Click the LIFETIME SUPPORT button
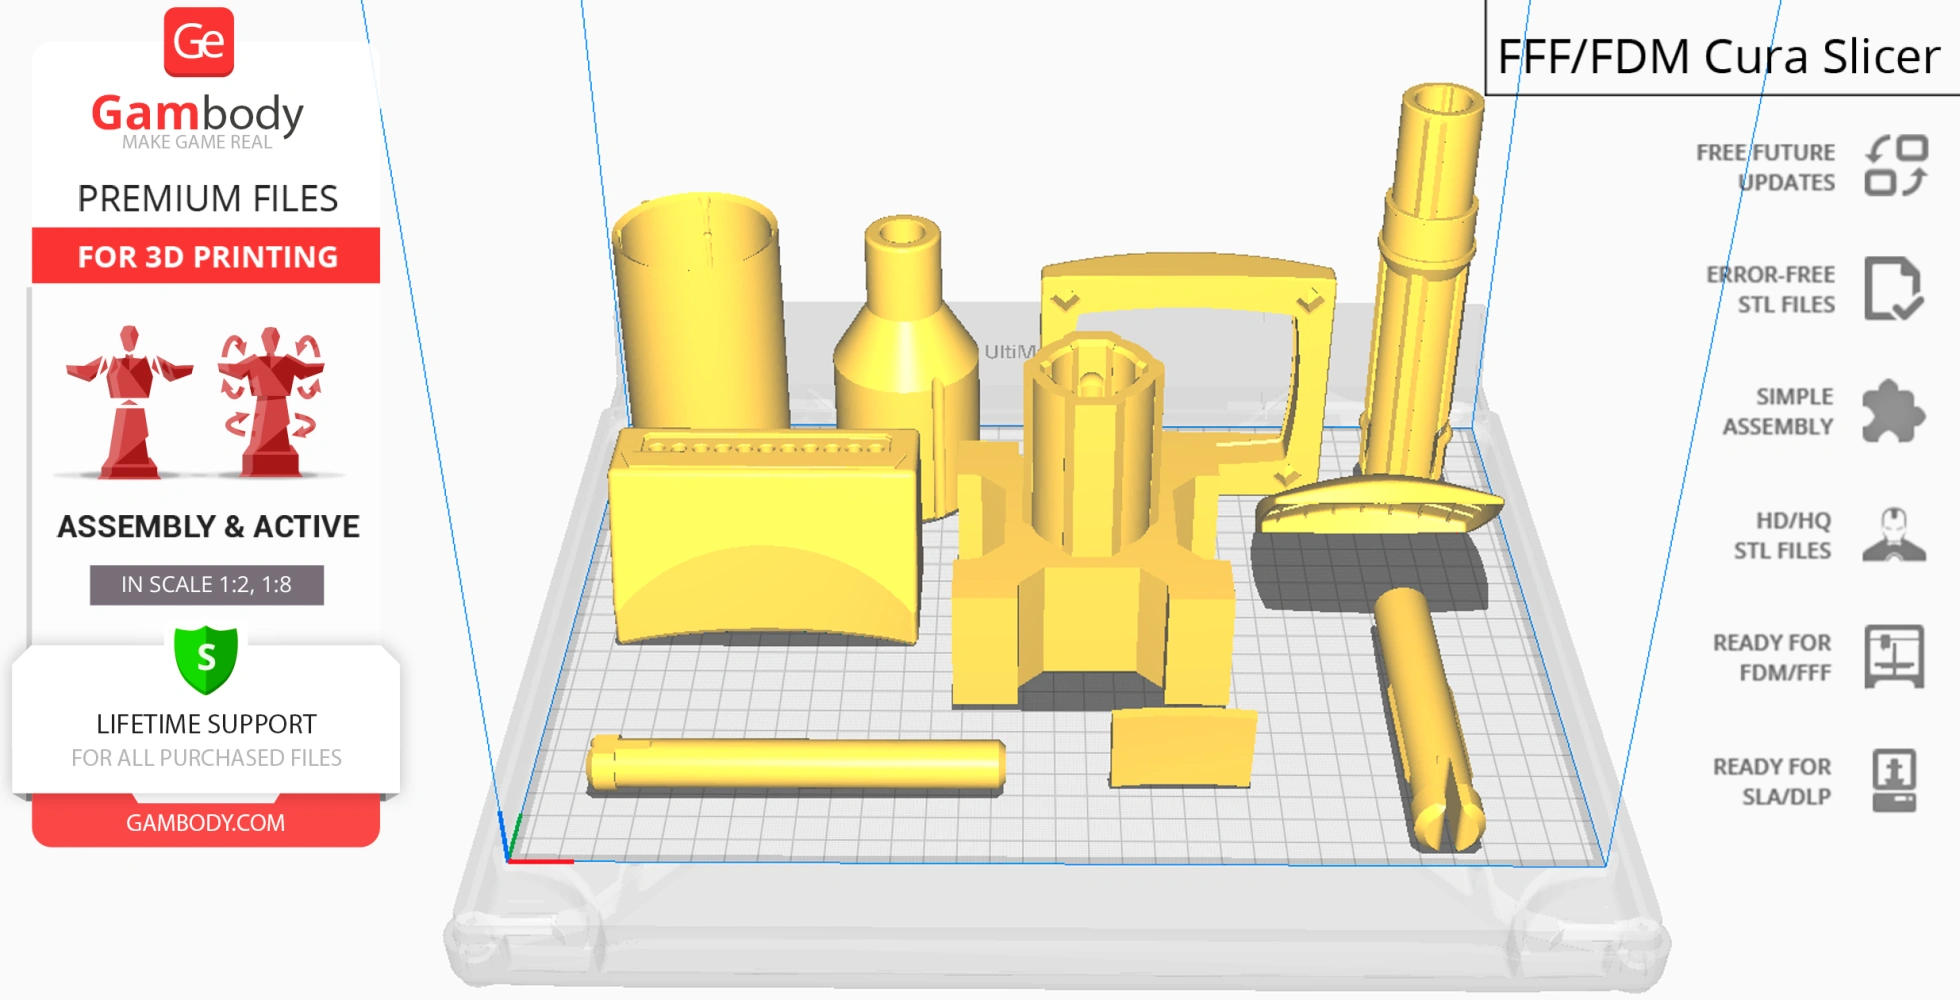The height and width of the screenshot is (1000, 1960). (x=207, y=723)
